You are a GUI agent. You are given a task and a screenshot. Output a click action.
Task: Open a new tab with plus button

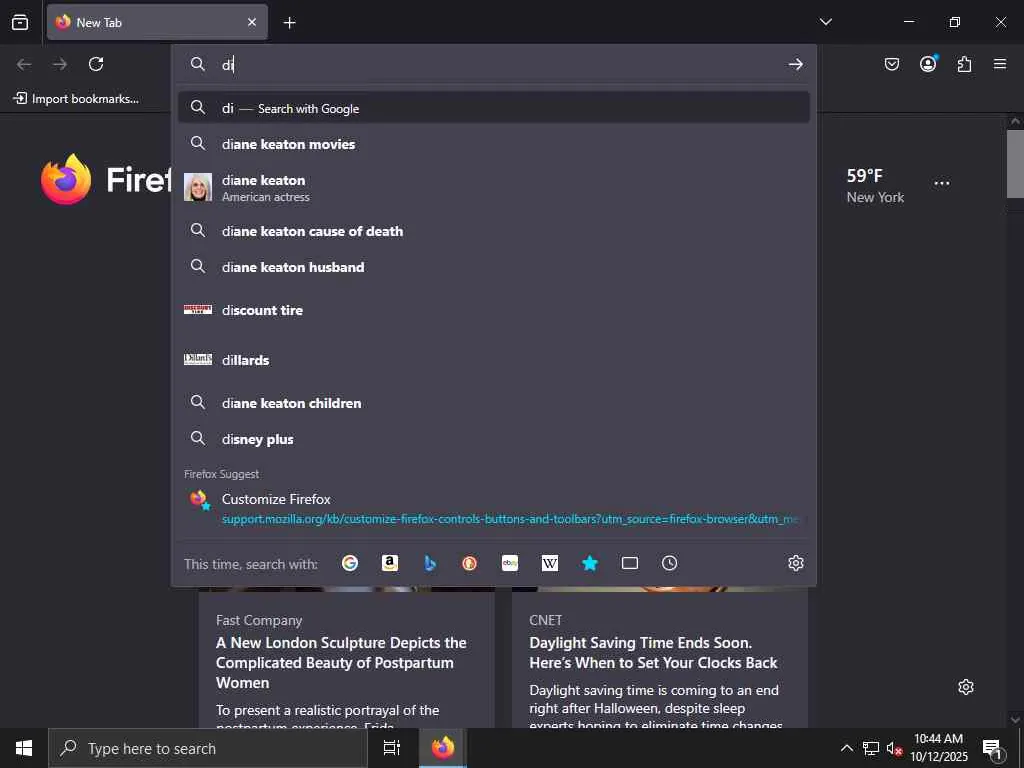[289, 23]
